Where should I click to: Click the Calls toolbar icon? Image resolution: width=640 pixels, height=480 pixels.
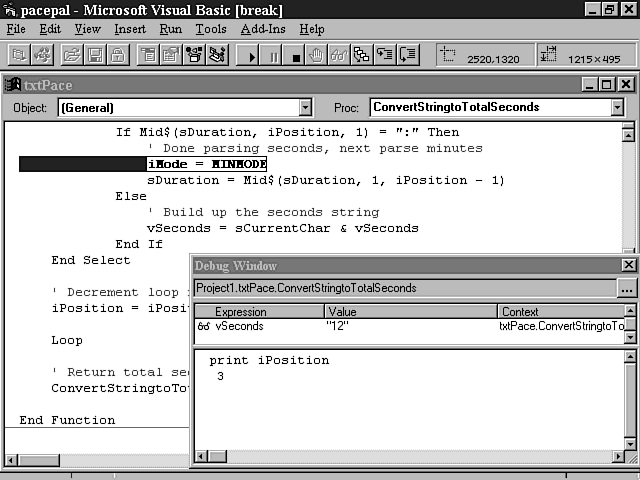pos(361,55)
